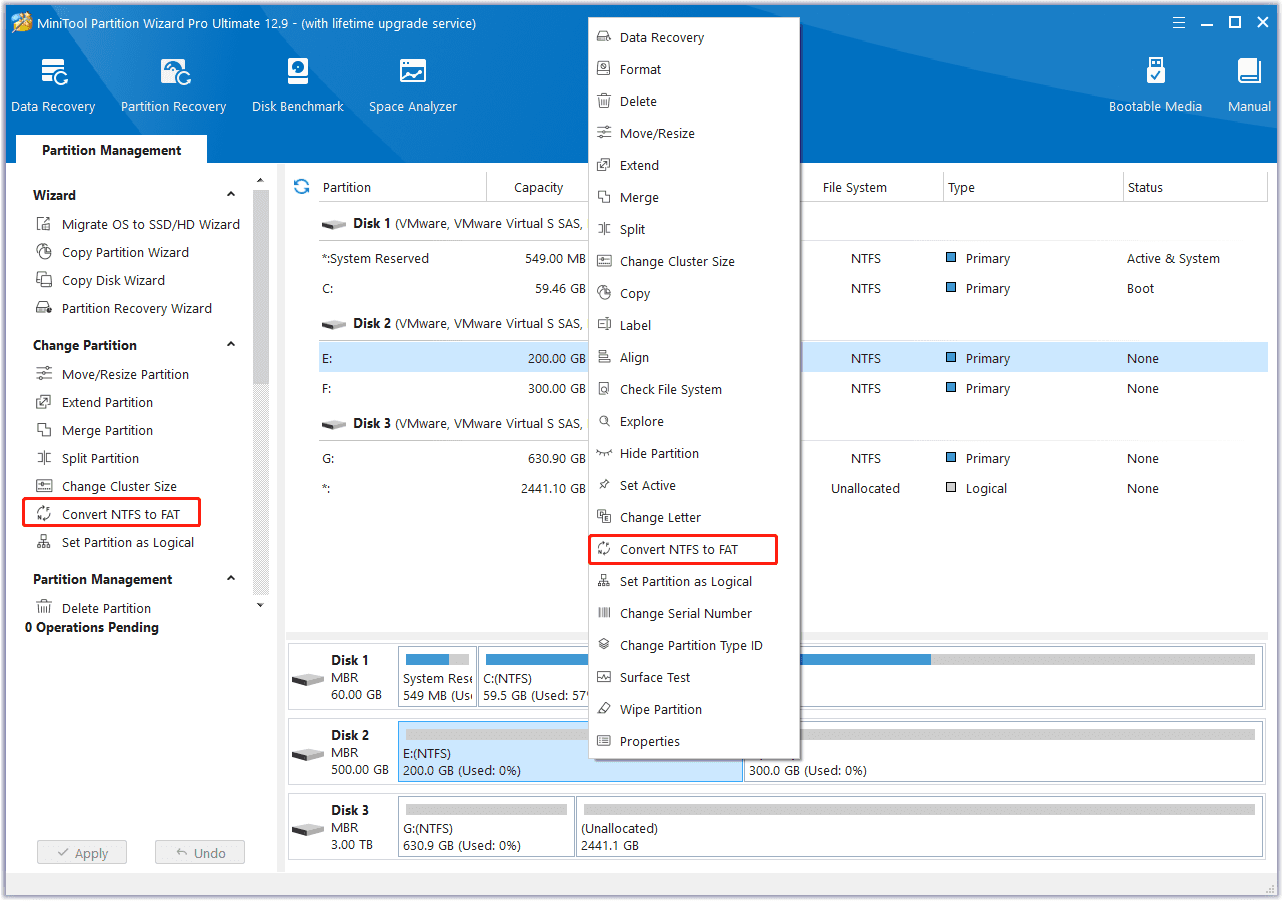Choose Change Cluster Size in context menu
The image size is (1283, 901).
pos(693,261)
